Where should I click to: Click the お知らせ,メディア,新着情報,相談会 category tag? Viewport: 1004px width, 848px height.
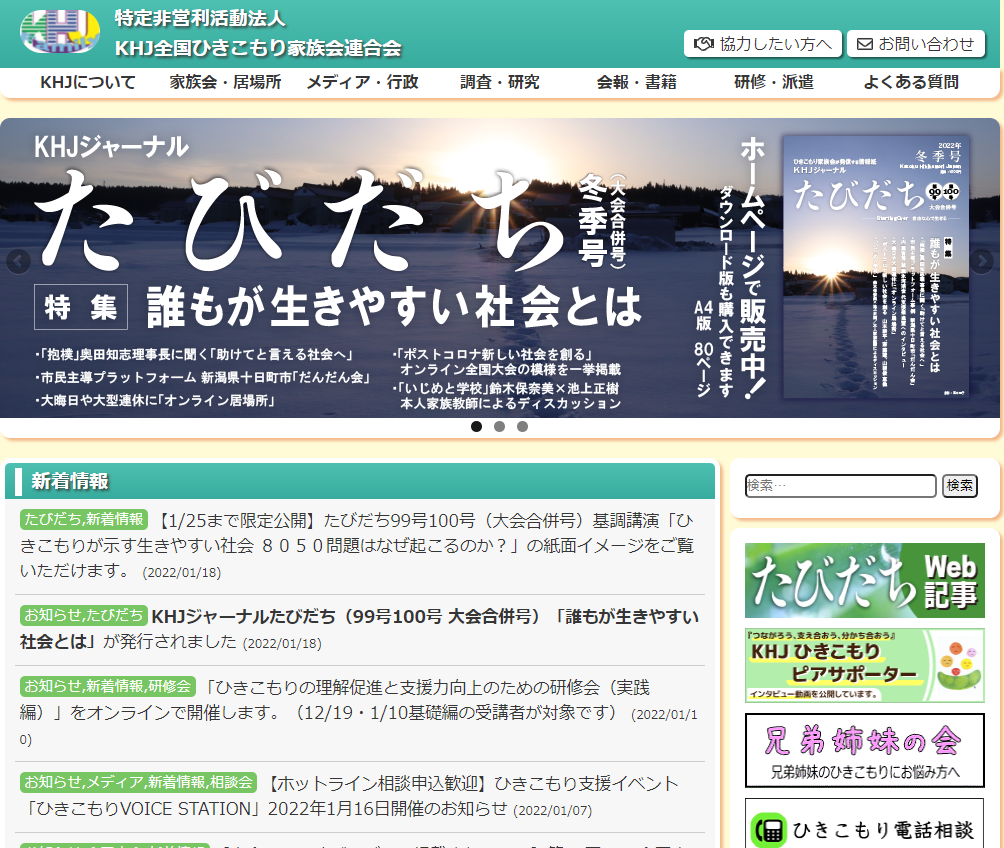[x=138, y=782]
